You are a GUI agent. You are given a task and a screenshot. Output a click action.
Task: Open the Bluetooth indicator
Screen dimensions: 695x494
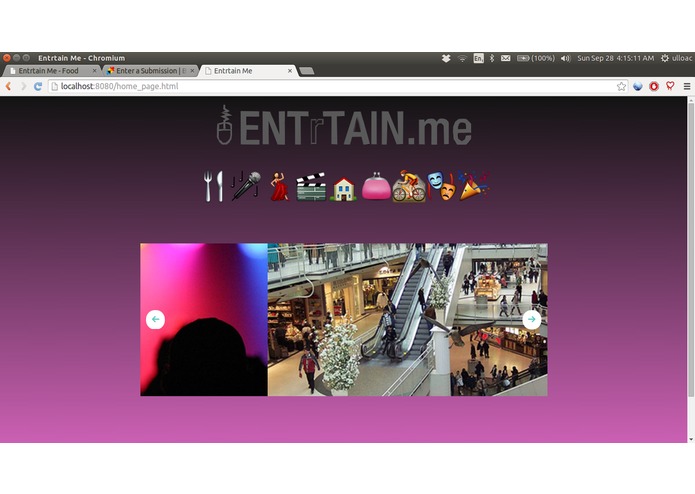492,58
